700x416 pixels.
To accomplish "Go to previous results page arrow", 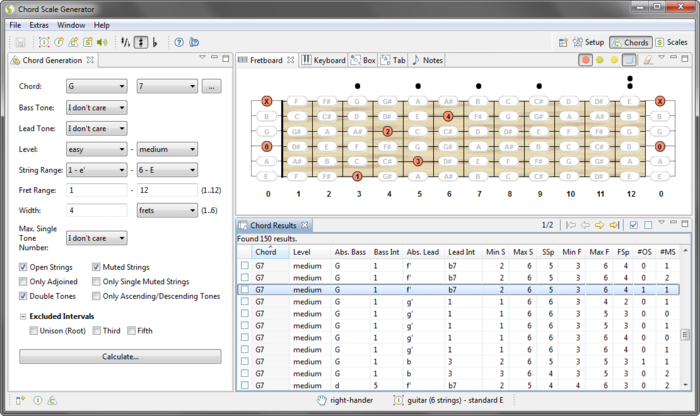I will [x=585, y=225].
